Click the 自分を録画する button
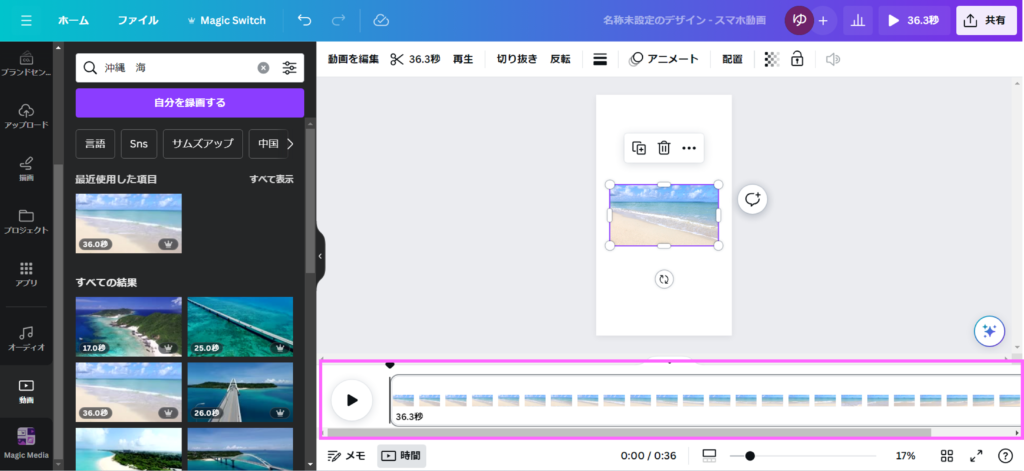The image size is (1024, 471). coord(190,102)
